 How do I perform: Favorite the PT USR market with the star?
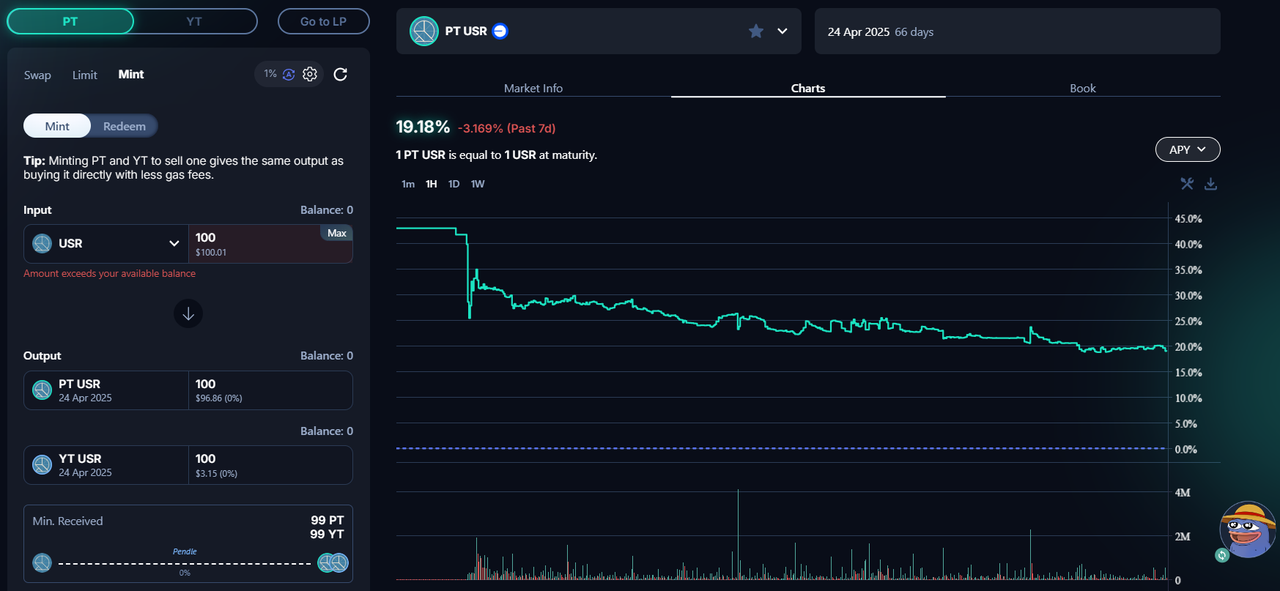[756, 31]
